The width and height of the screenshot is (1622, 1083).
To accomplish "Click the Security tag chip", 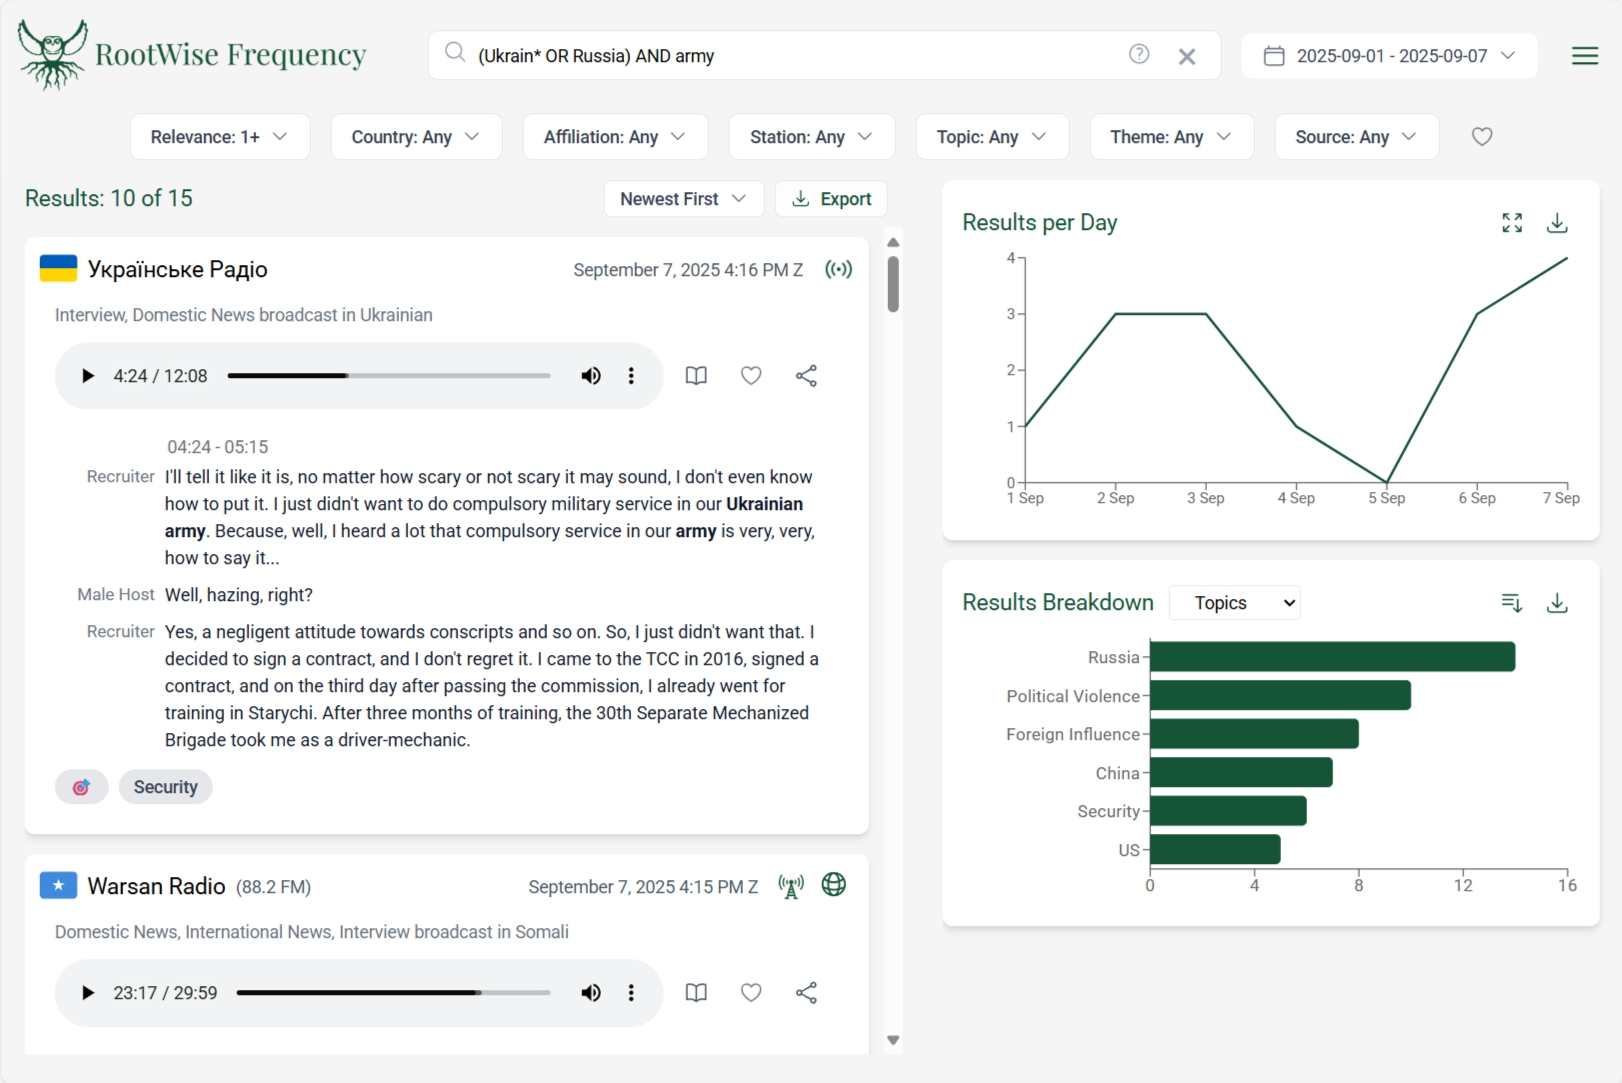I will tap(165, 787).
